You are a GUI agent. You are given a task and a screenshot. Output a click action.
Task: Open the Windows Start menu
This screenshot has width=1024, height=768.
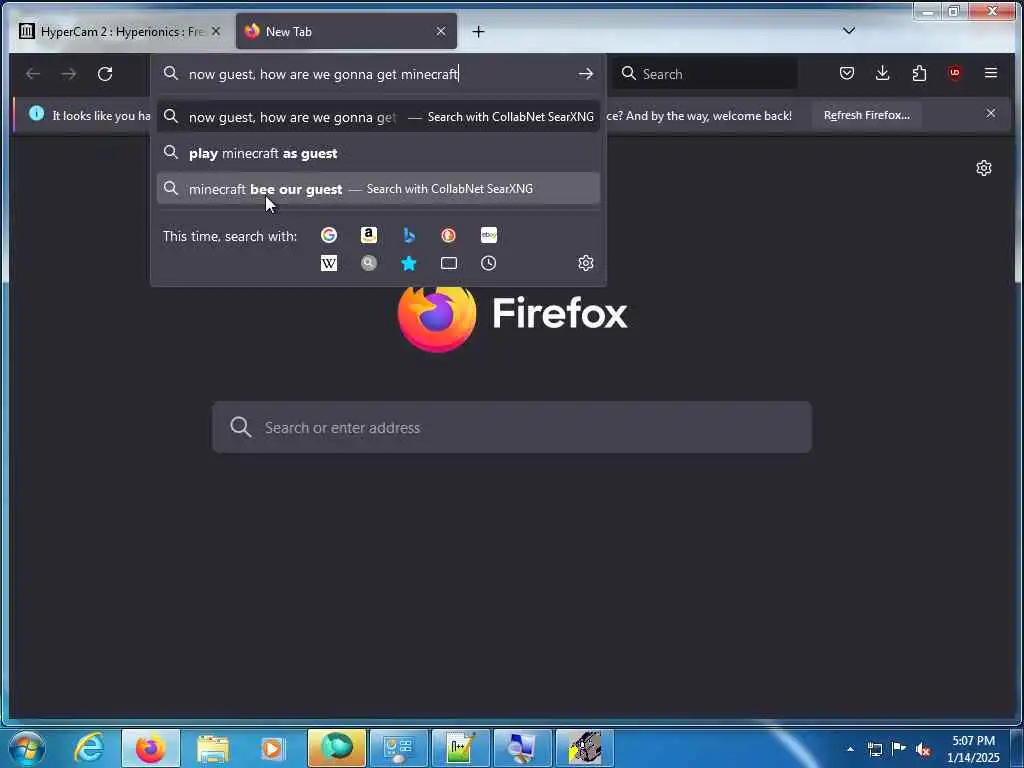[27, 748]
